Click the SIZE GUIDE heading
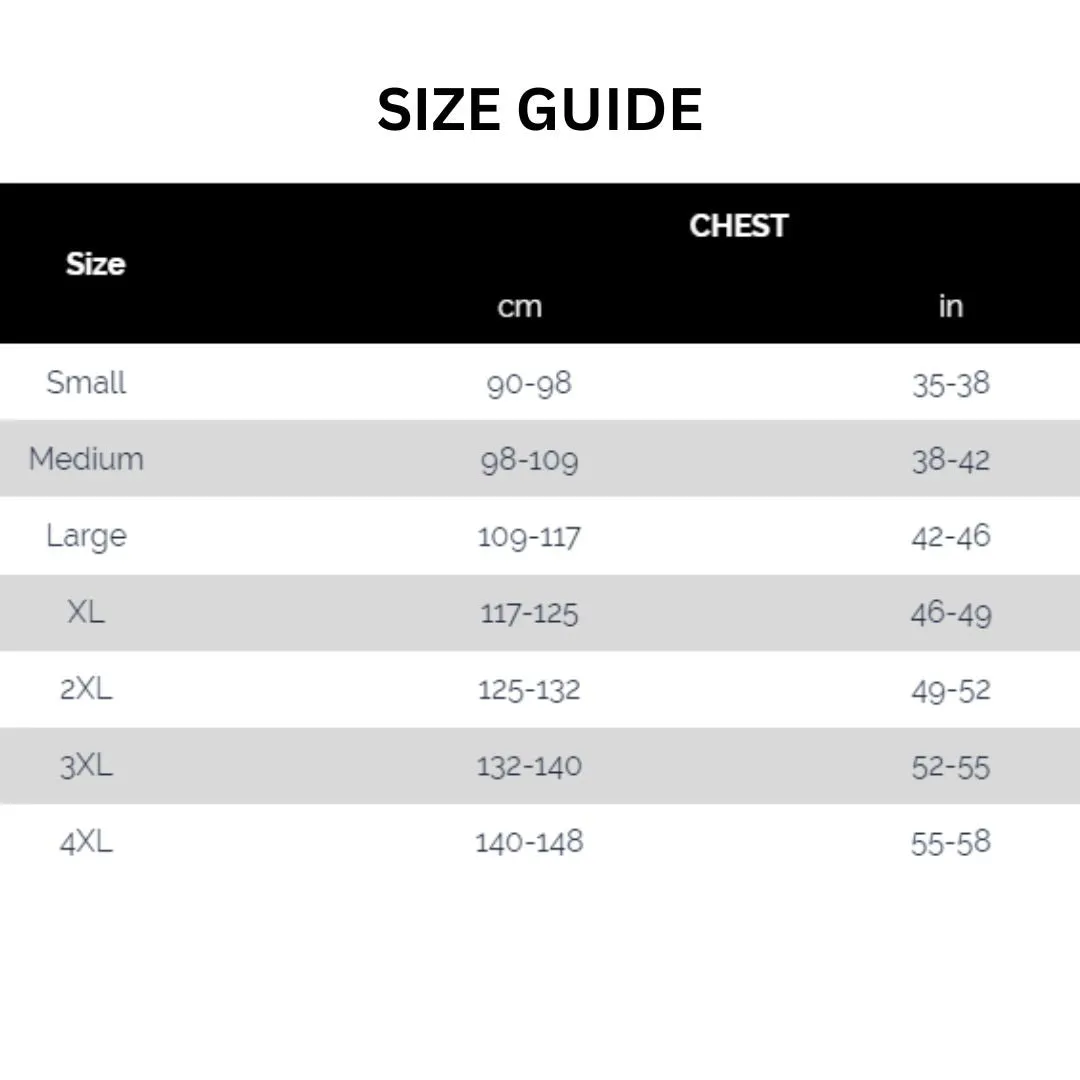Viewport: 1080px width, 1080px height. tap(540, 109)
